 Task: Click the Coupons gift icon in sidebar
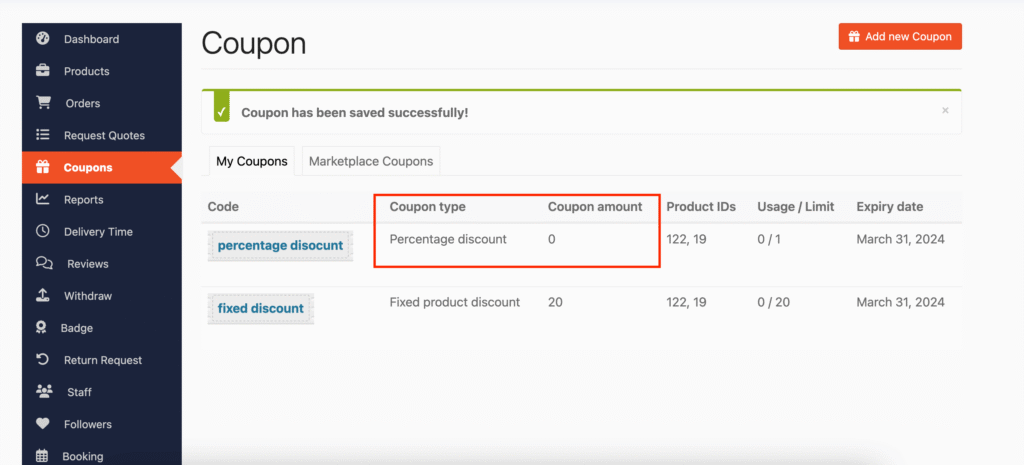(x=43, y=167)
